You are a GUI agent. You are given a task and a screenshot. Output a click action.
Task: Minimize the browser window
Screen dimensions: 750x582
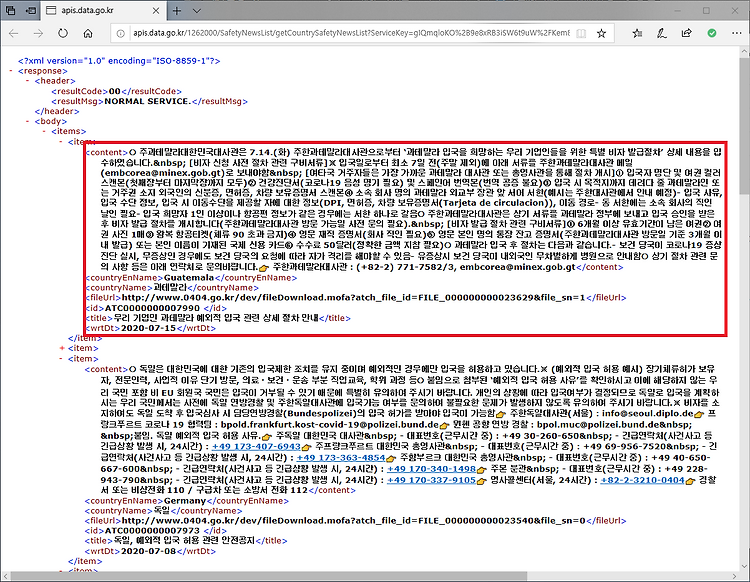pos(678,10)
